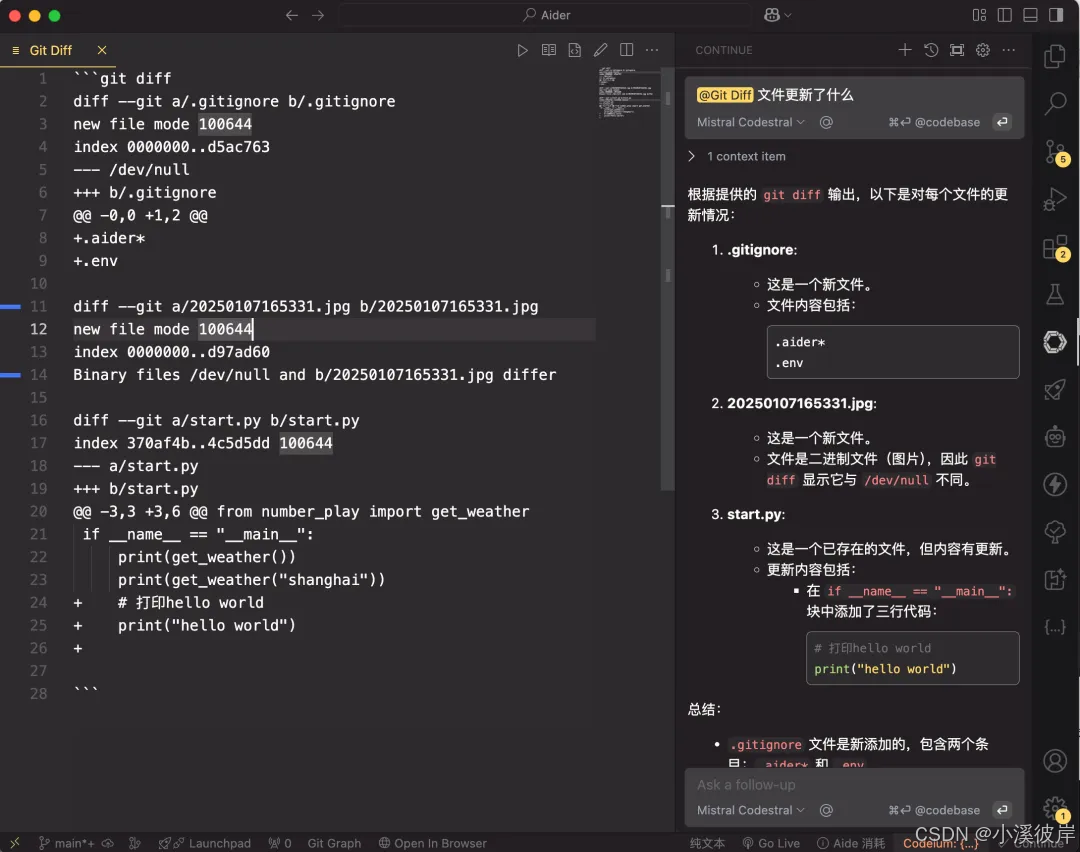This screenshot has width=1080, height=852.
Task: Customize layout from title bar
Action: (979, 15)
